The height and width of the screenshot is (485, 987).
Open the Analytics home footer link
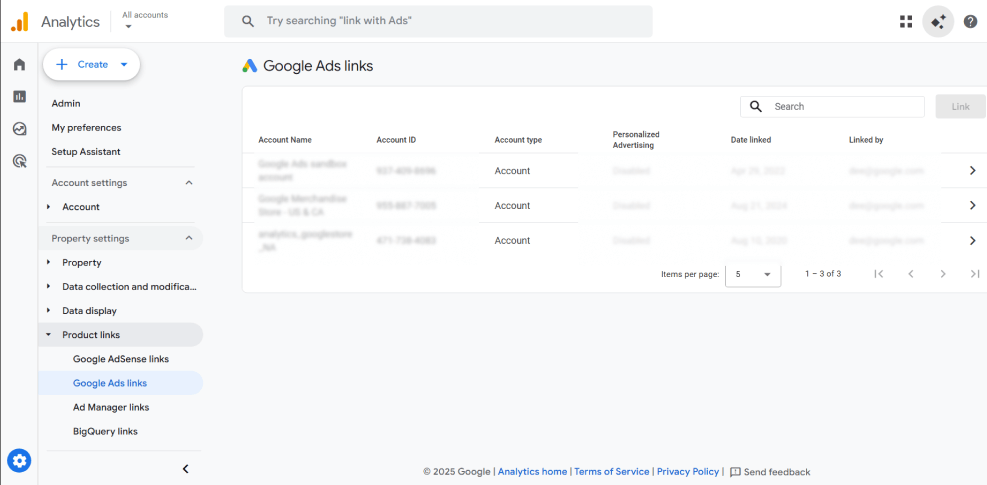[533, 472]
